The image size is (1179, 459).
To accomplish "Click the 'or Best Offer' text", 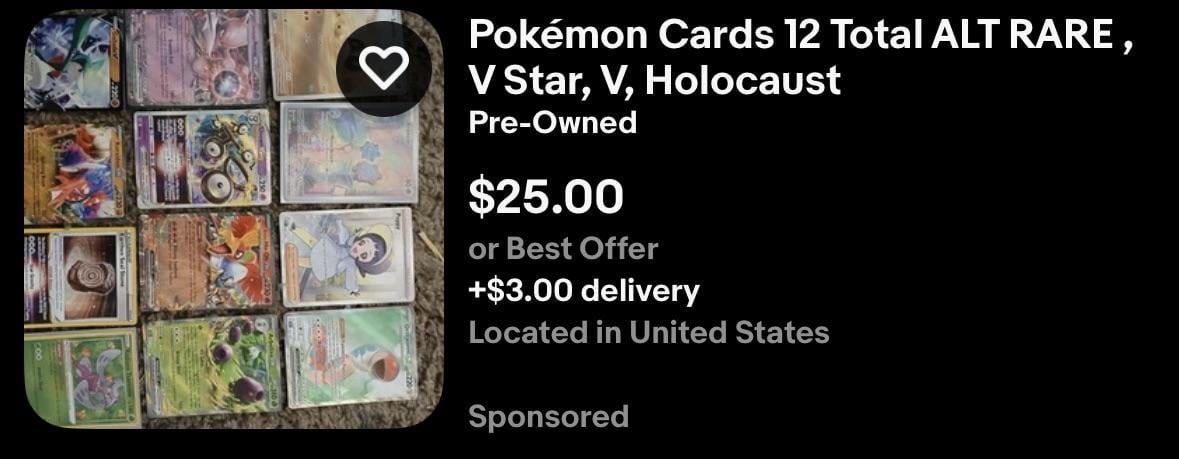I will pyautogui.click(x=563, y=248).
